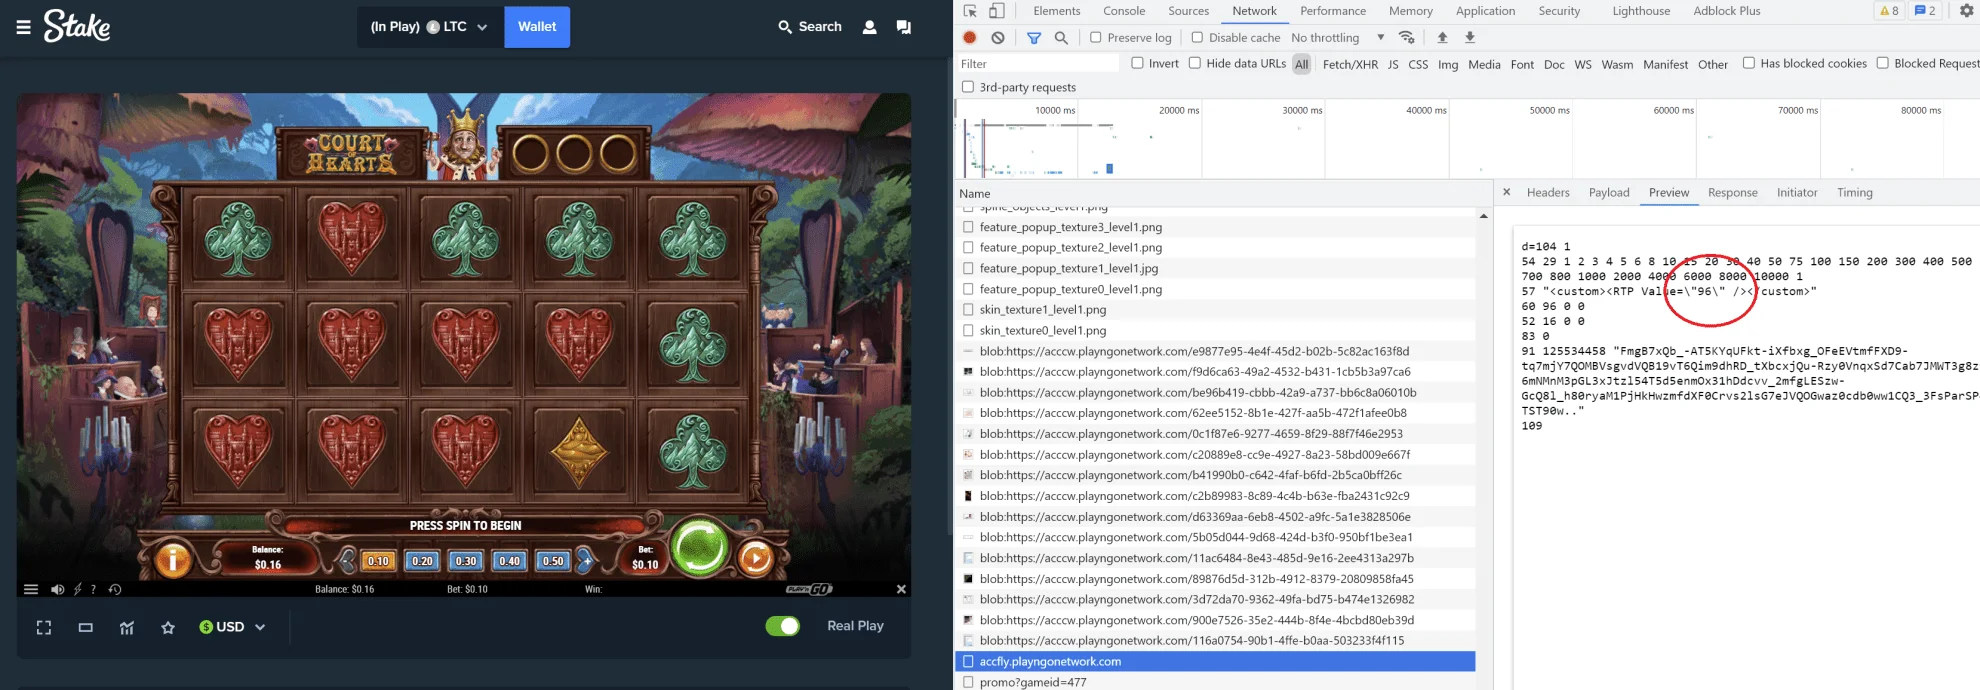Clear the network log
Viewport: 1980px width, 690px height.
[998, 37]
